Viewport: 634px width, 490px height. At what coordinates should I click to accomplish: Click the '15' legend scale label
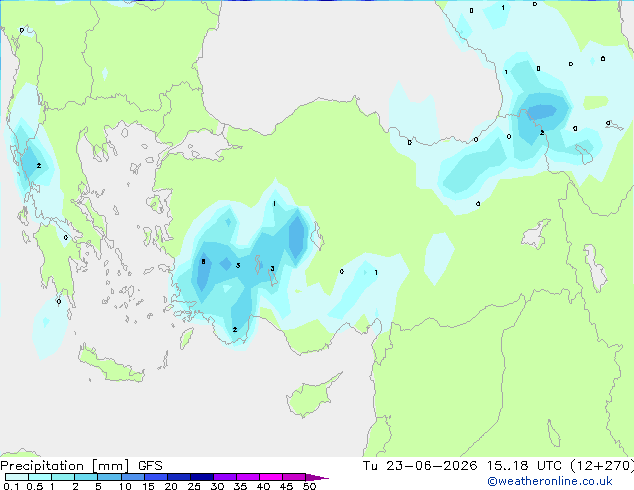tap(148, 486)
